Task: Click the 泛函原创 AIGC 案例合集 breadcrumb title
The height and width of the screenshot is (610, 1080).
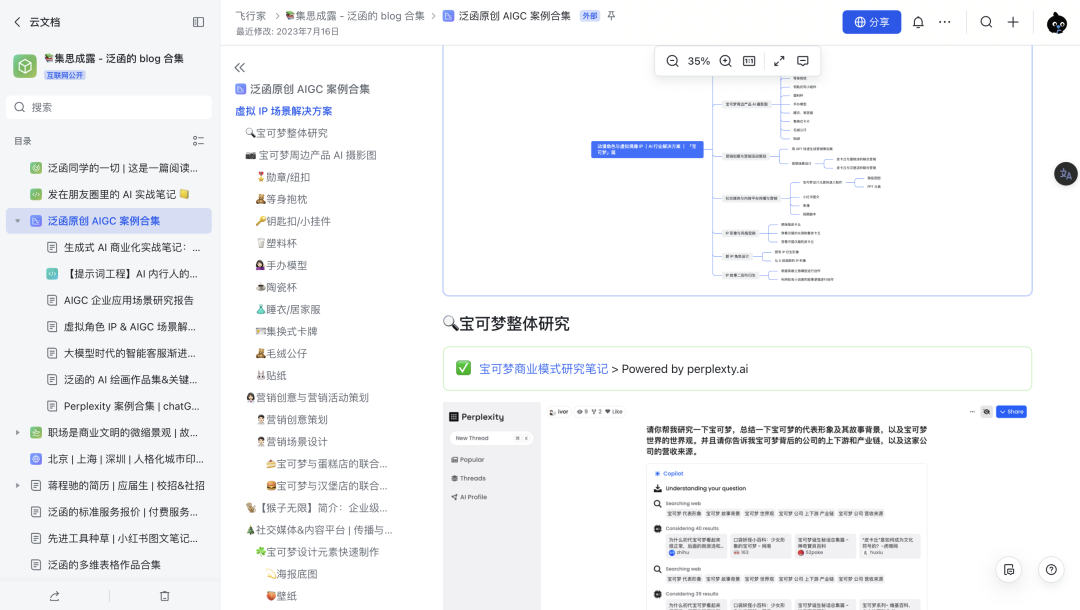Action: tap(515, 16)
